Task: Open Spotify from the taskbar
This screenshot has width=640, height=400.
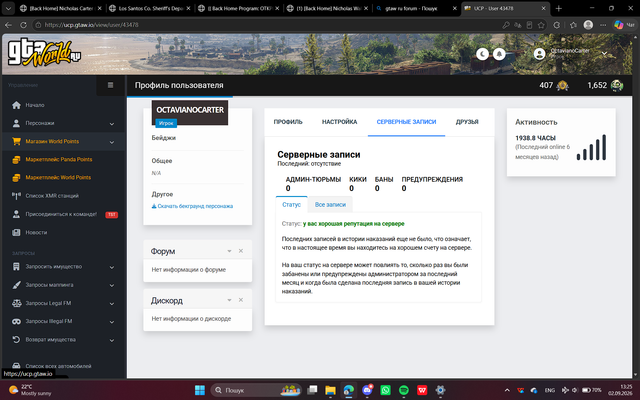Action: 404,390
